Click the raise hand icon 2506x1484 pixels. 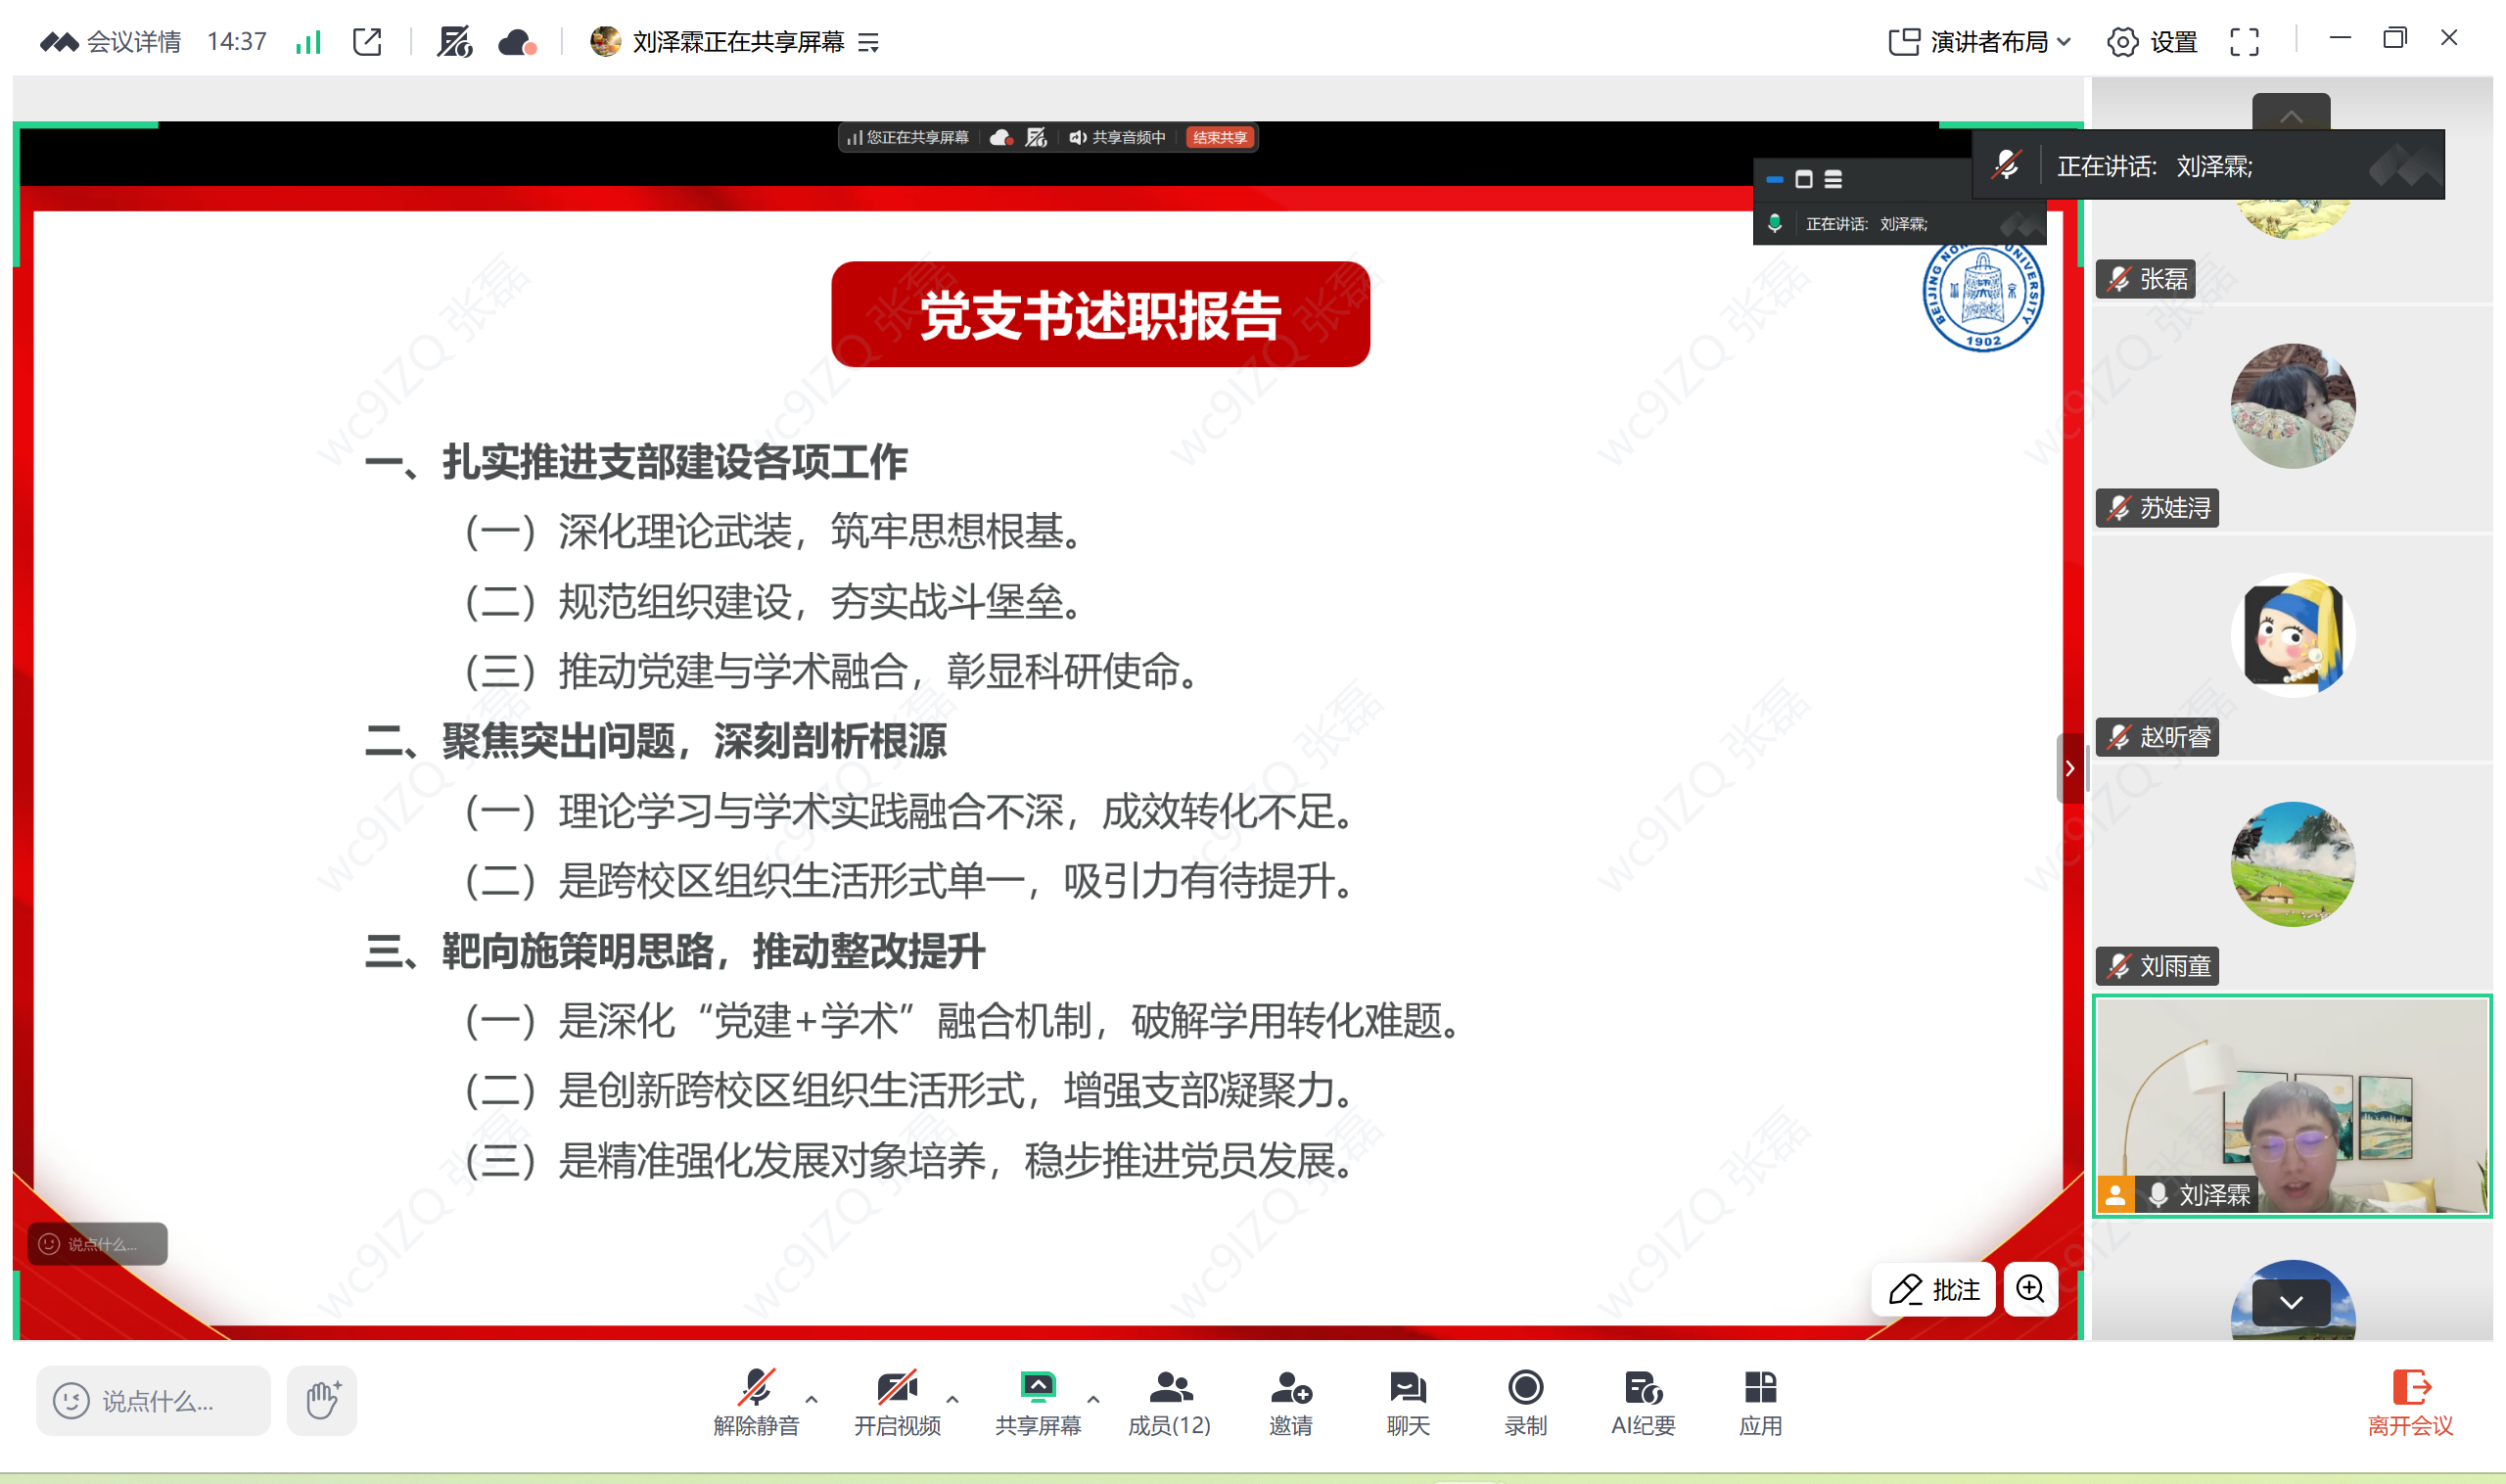click(322, 1400)
